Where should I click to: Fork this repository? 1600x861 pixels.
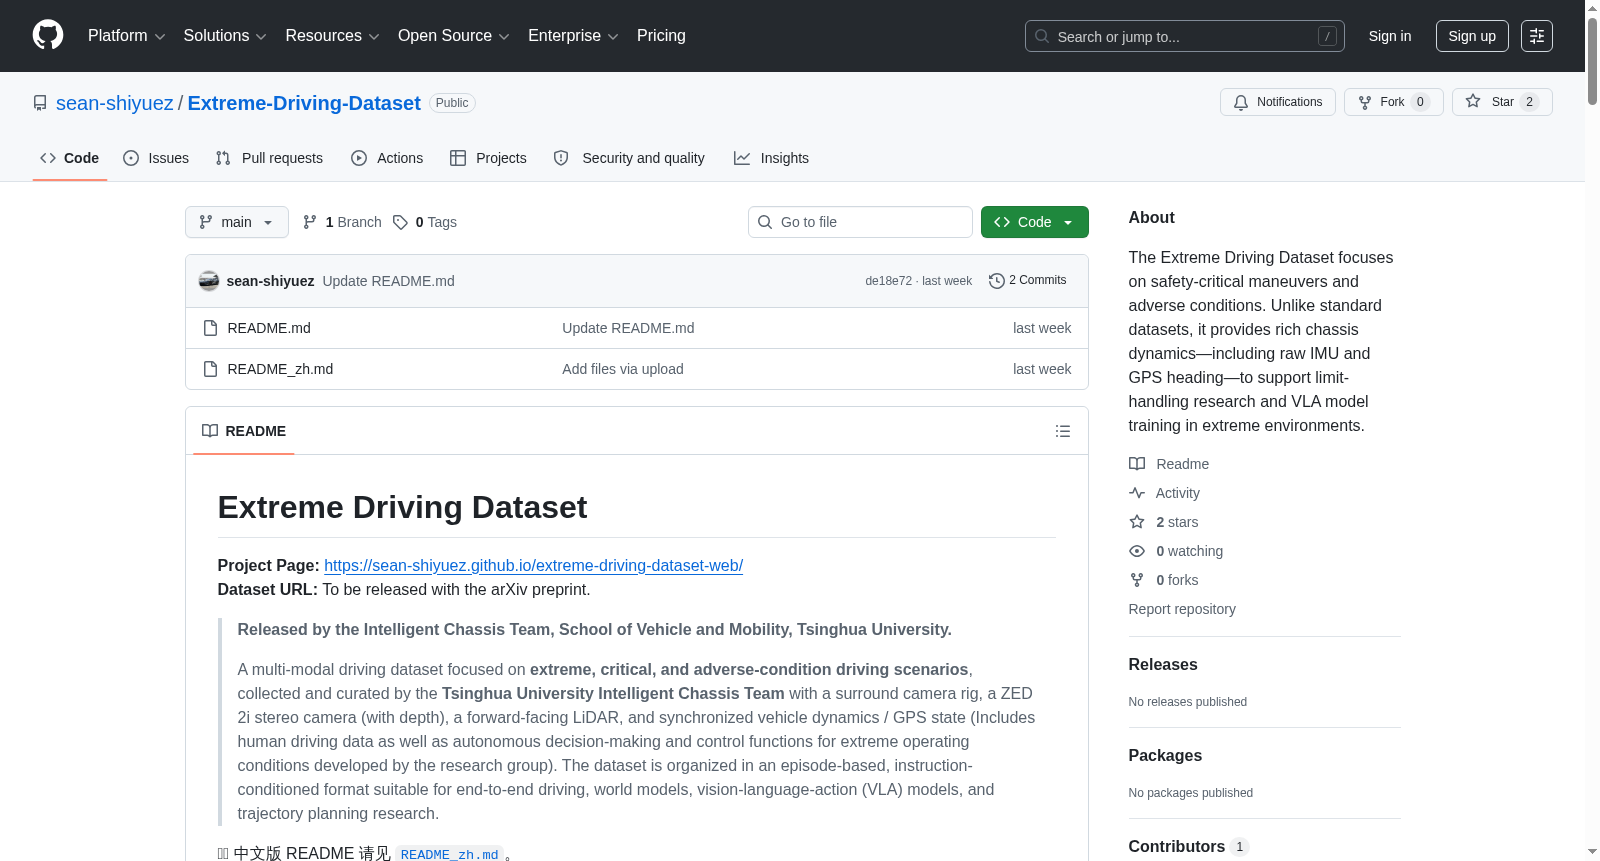coord(1393,102)
